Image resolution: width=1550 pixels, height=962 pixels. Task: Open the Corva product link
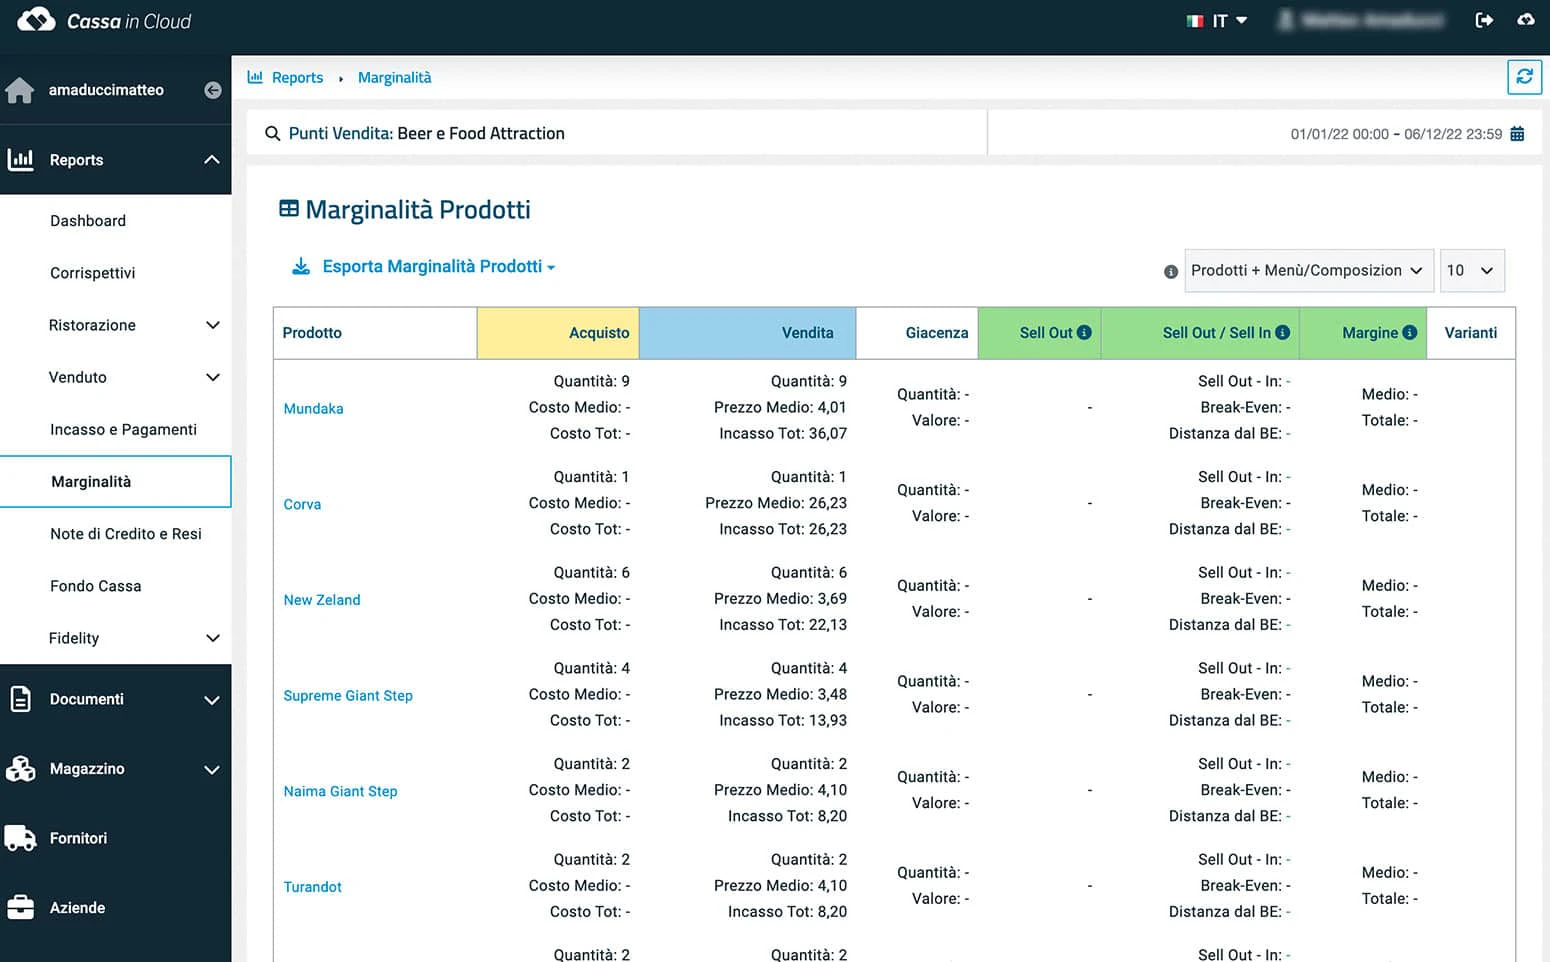point(302,504)
